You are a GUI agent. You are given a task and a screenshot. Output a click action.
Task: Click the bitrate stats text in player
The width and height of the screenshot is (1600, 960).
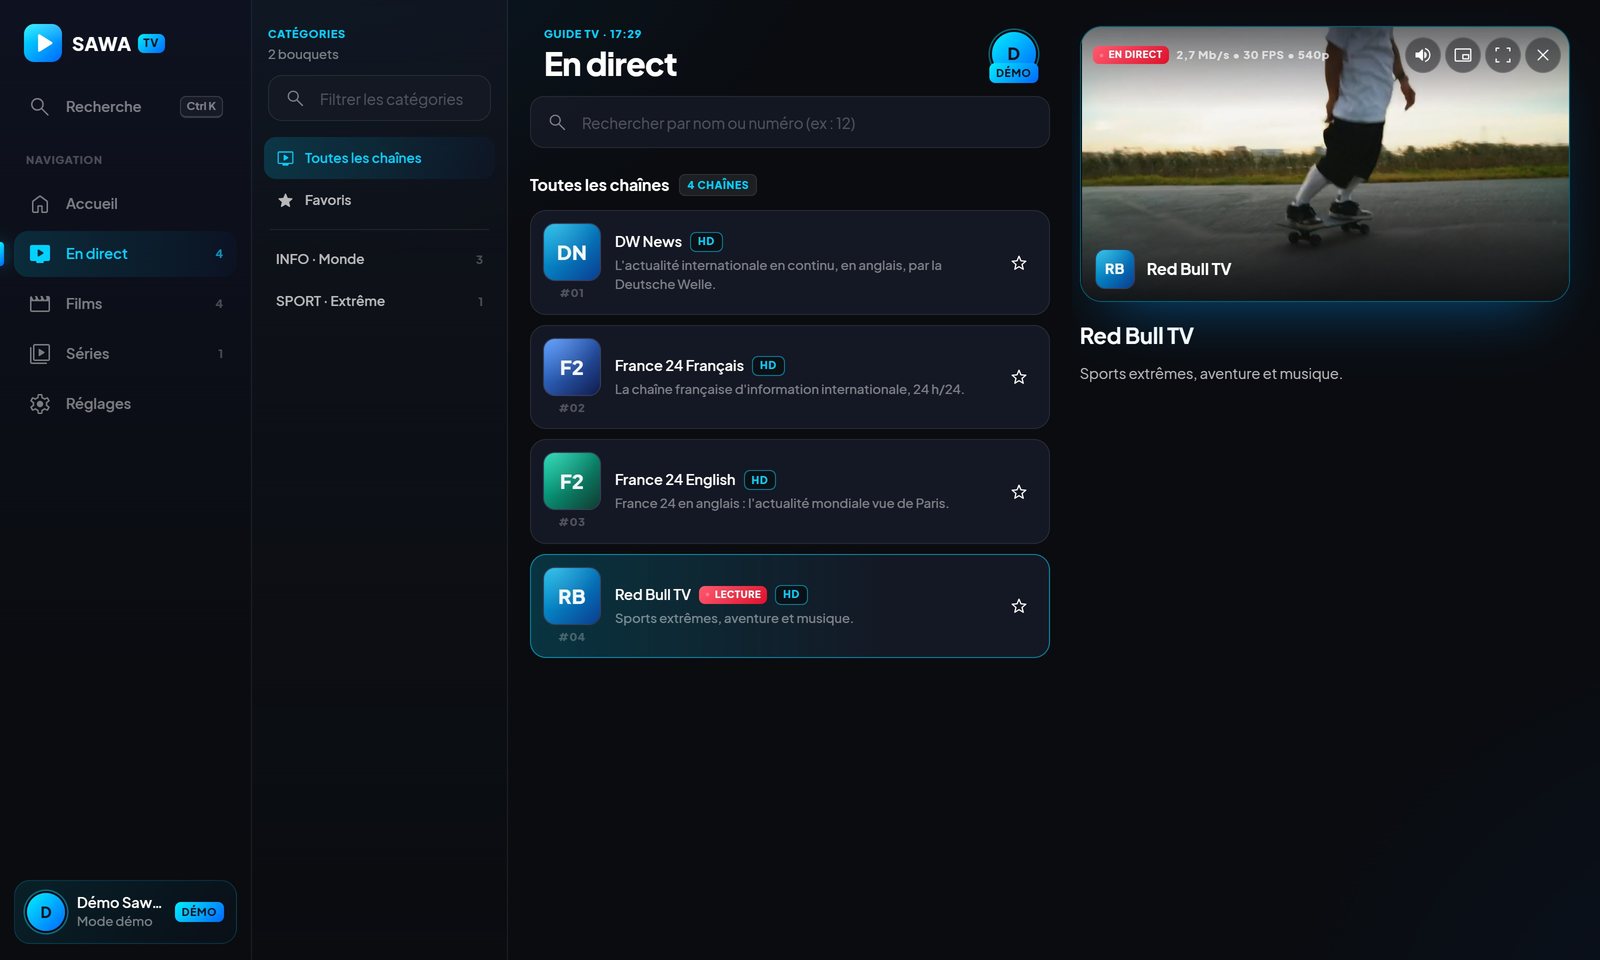(x=1252, y=55)
